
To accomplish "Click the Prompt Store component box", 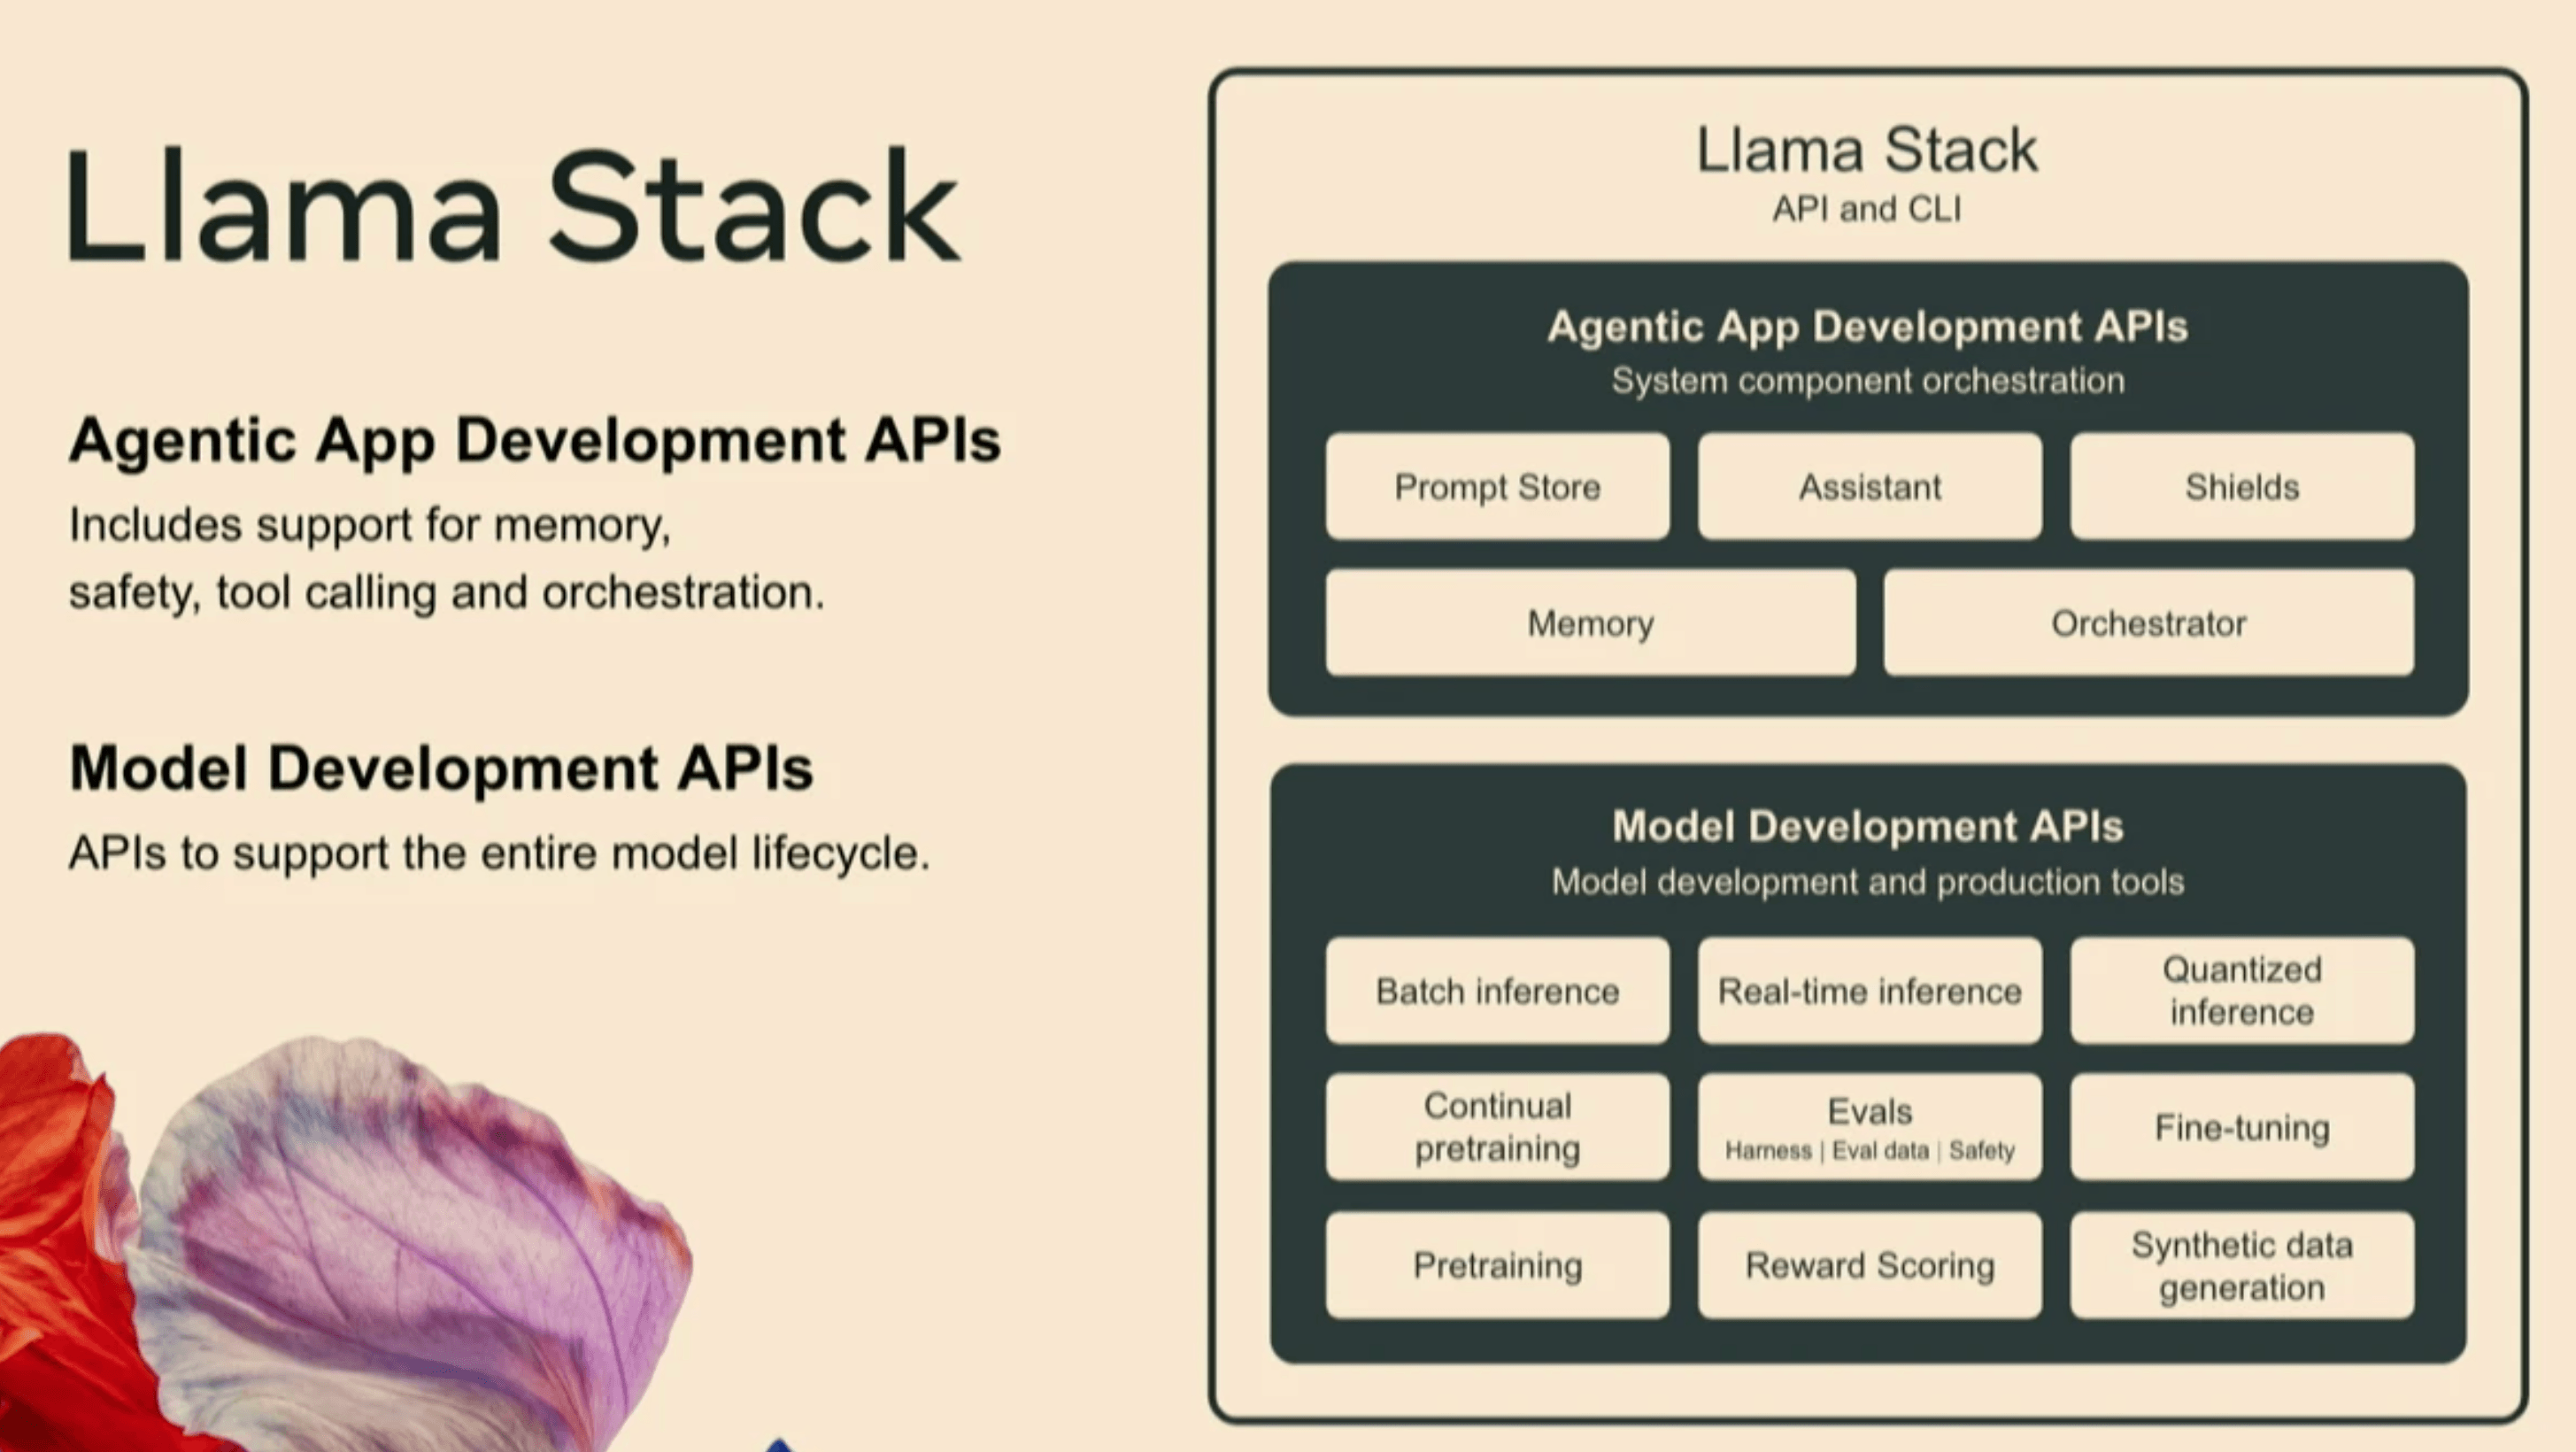I will (x=1497, y=486).
